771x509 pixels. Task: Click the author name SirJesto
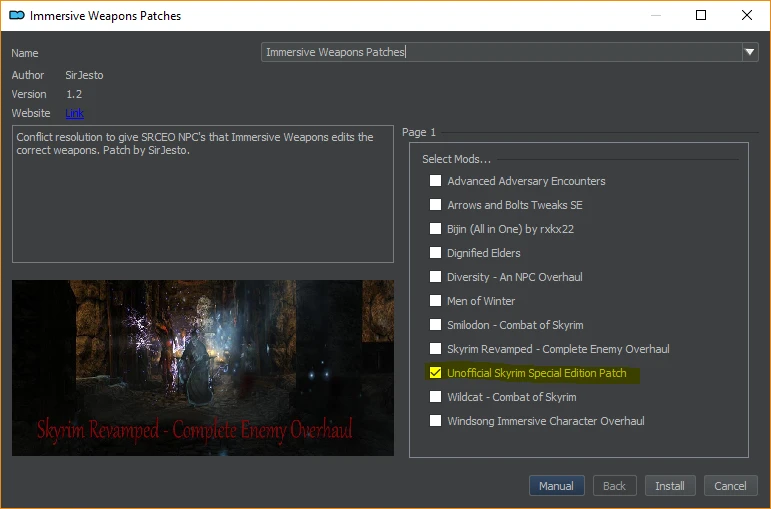pyautogui.click(x=84, y=75)
